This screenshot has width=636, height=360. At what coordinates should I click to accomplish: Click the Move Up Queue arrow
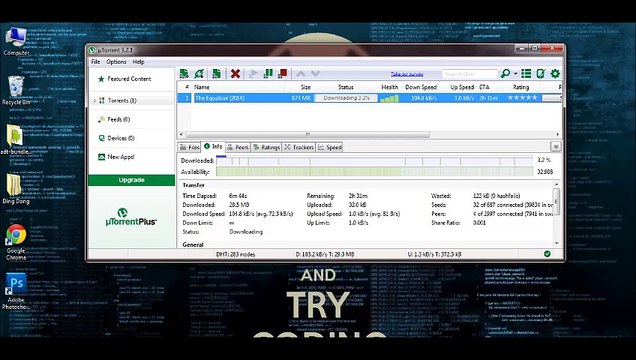301,73
